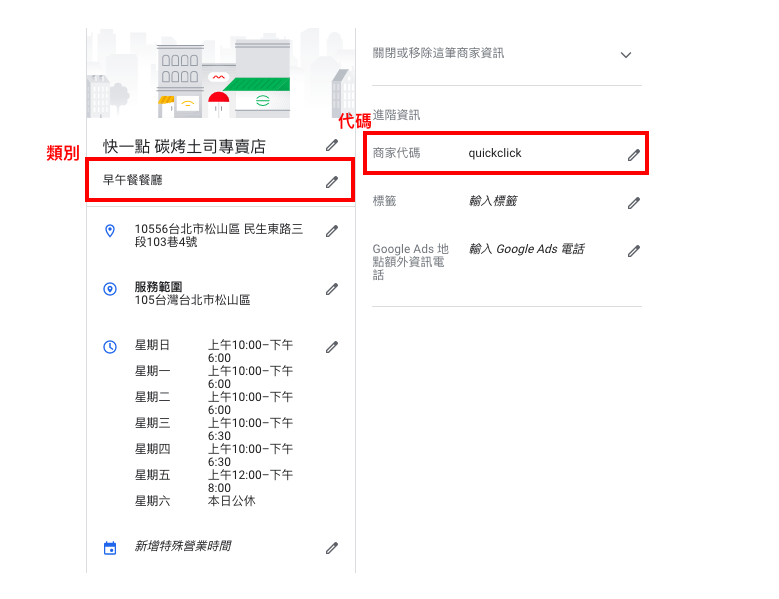Edit 新增特殊營業時間 pencil icon
779x599 pixels.
332,548
